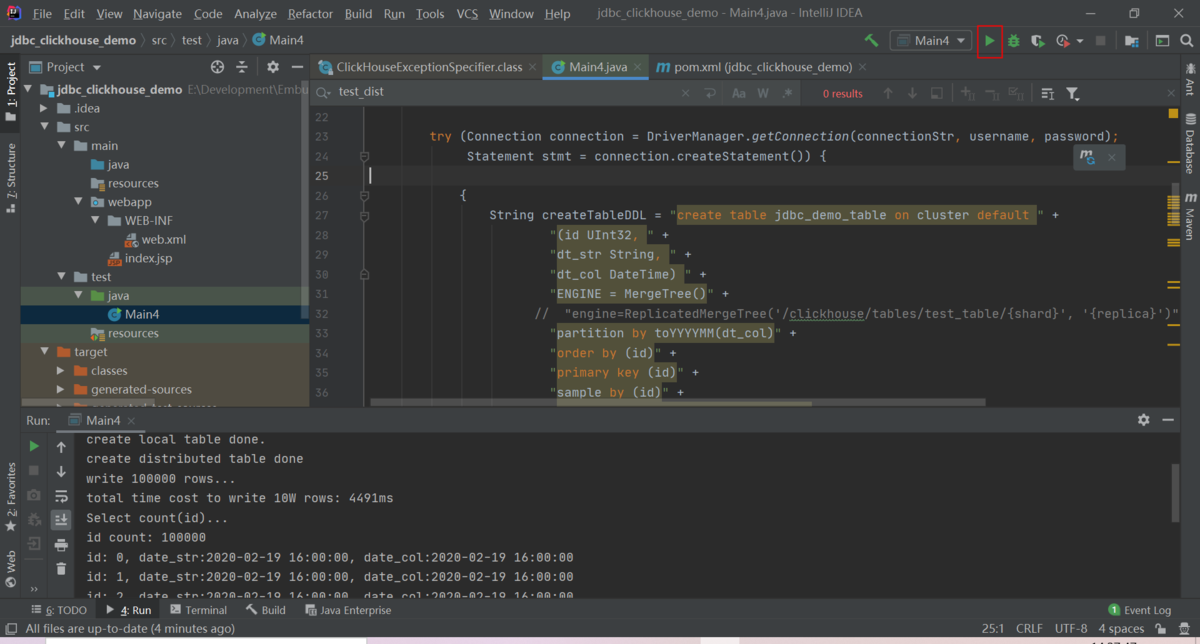Toggle scroll to end in console
This screenshot has width=1200, height=644.
61,520
